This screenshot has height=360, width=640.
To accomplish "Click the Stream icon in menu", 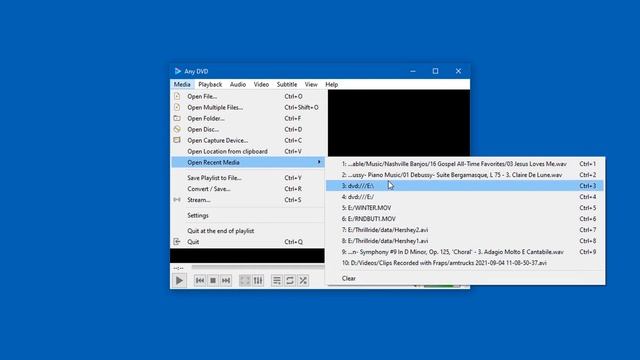I will (177, 200).
